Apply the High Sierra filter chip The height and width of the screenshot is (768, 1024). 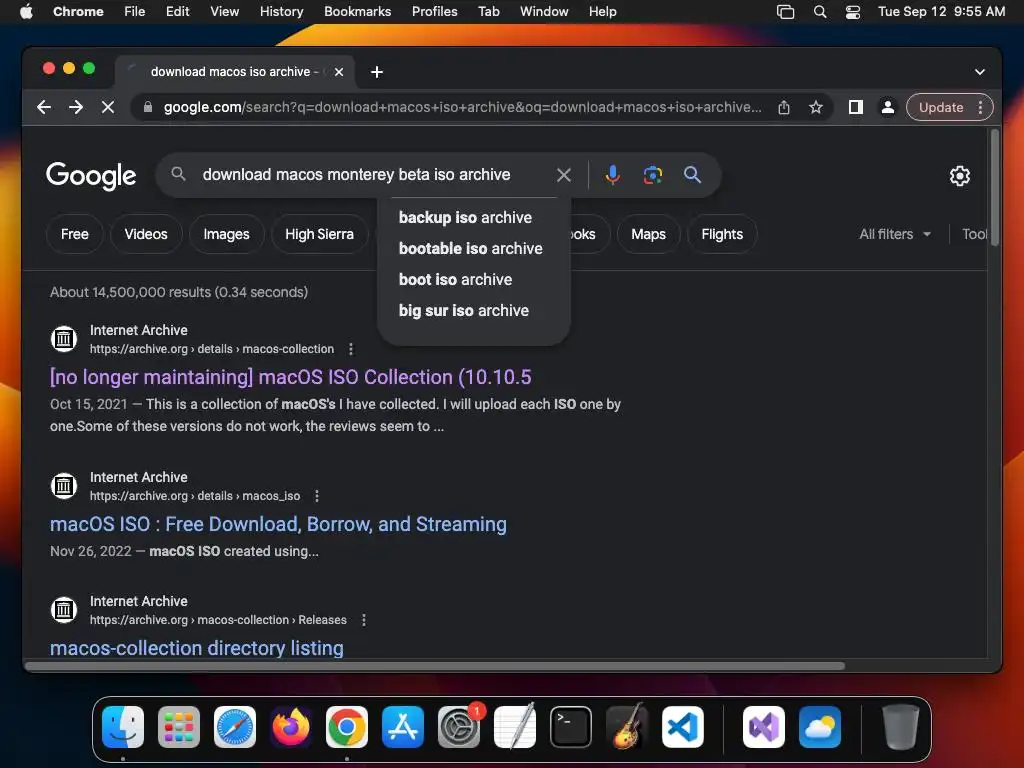[319, 234]
